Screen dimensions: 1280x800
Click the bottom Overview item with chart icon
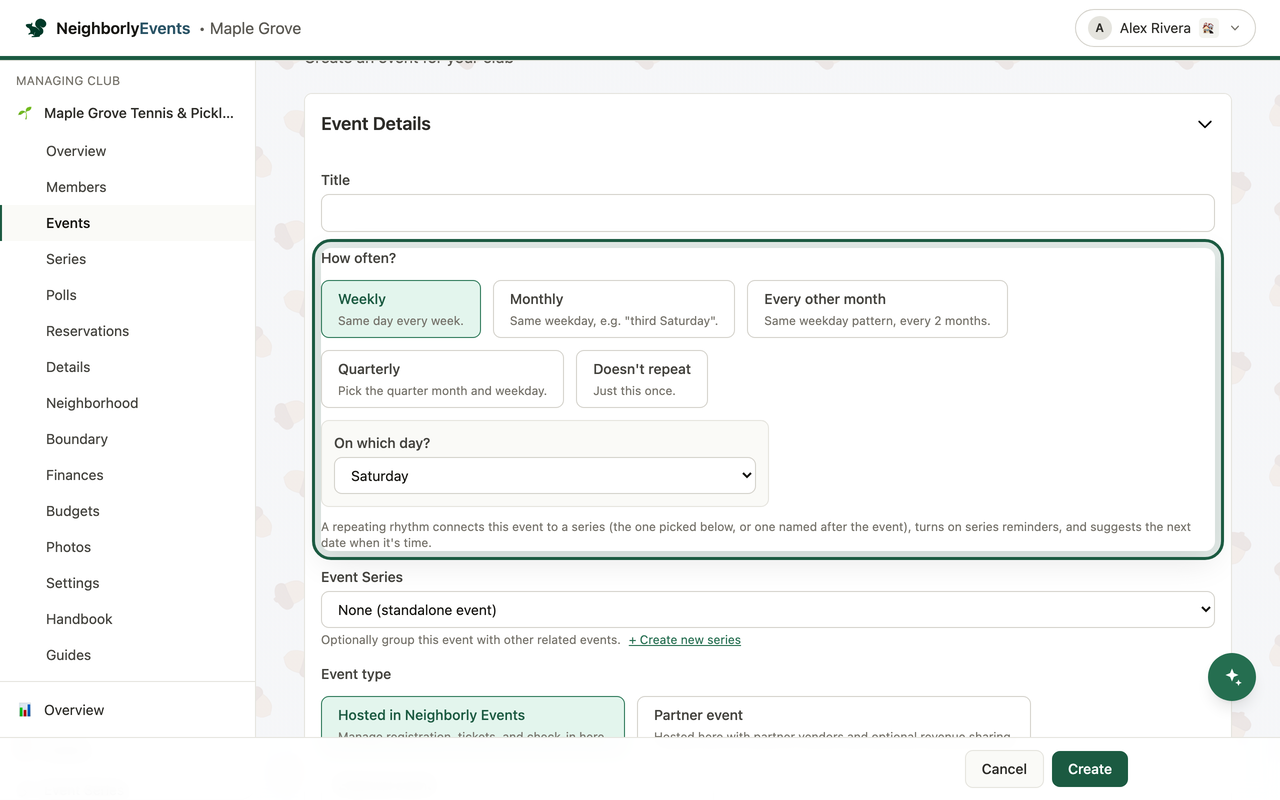(x=127, y=710)
